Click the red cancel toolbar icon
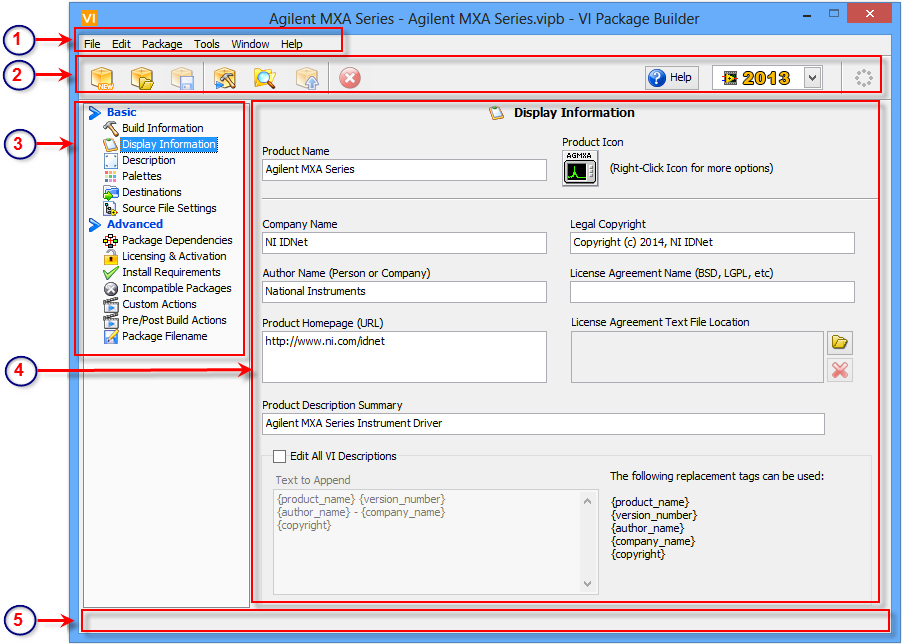This screenshot has width=902, height=644. coord(349,78)
